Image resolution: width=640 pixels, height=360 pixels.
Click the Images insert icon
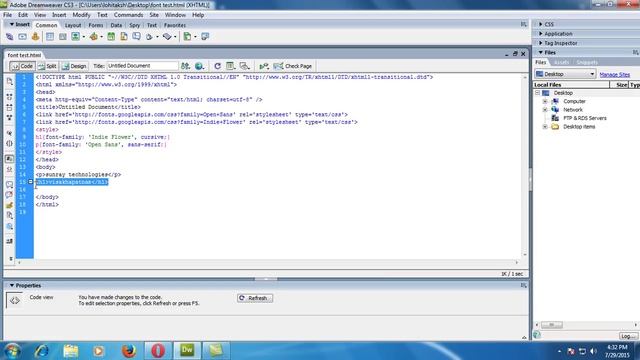(76, 37)
